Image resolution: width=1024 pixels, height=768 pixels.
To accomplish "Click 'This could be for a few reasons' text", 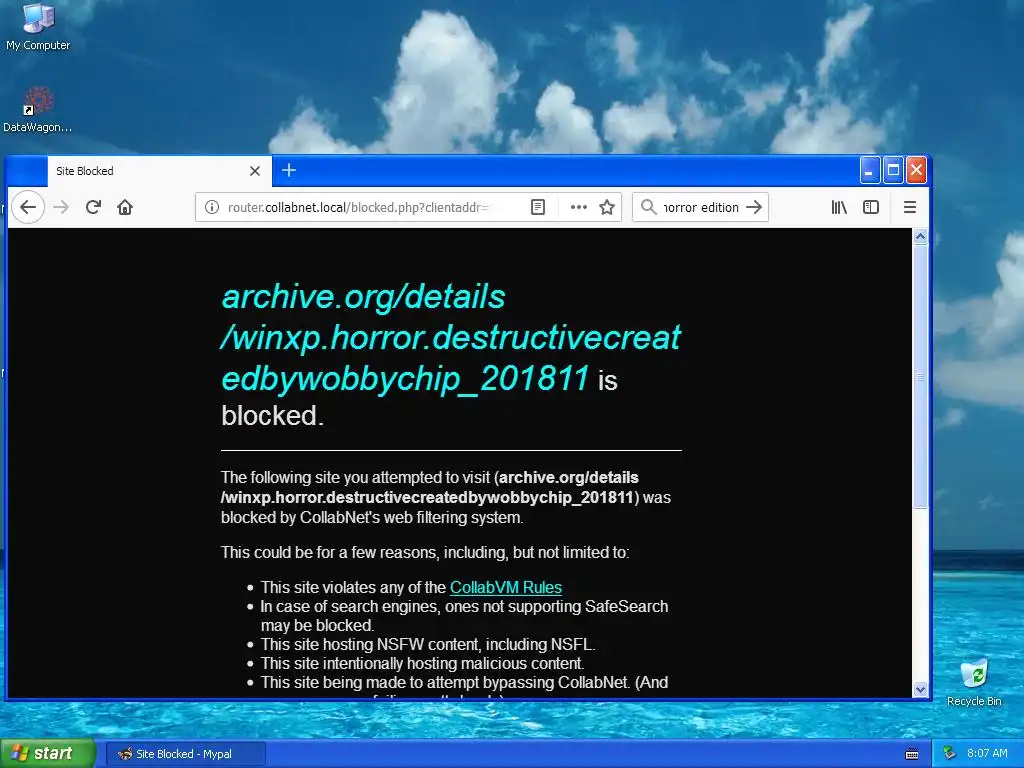I will [425, 552].
